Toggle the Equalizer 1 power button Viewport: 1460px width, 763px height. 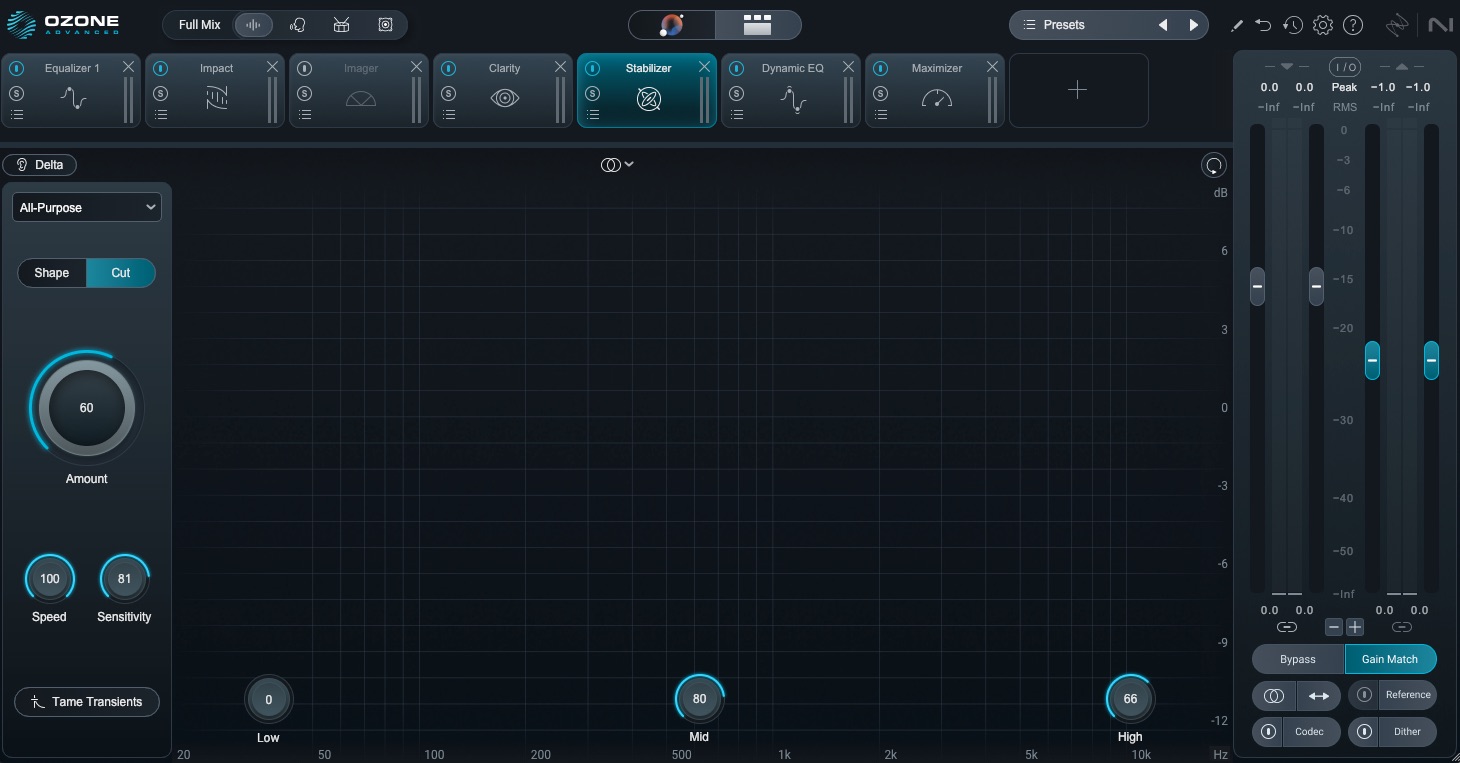[x=16, y=69]
